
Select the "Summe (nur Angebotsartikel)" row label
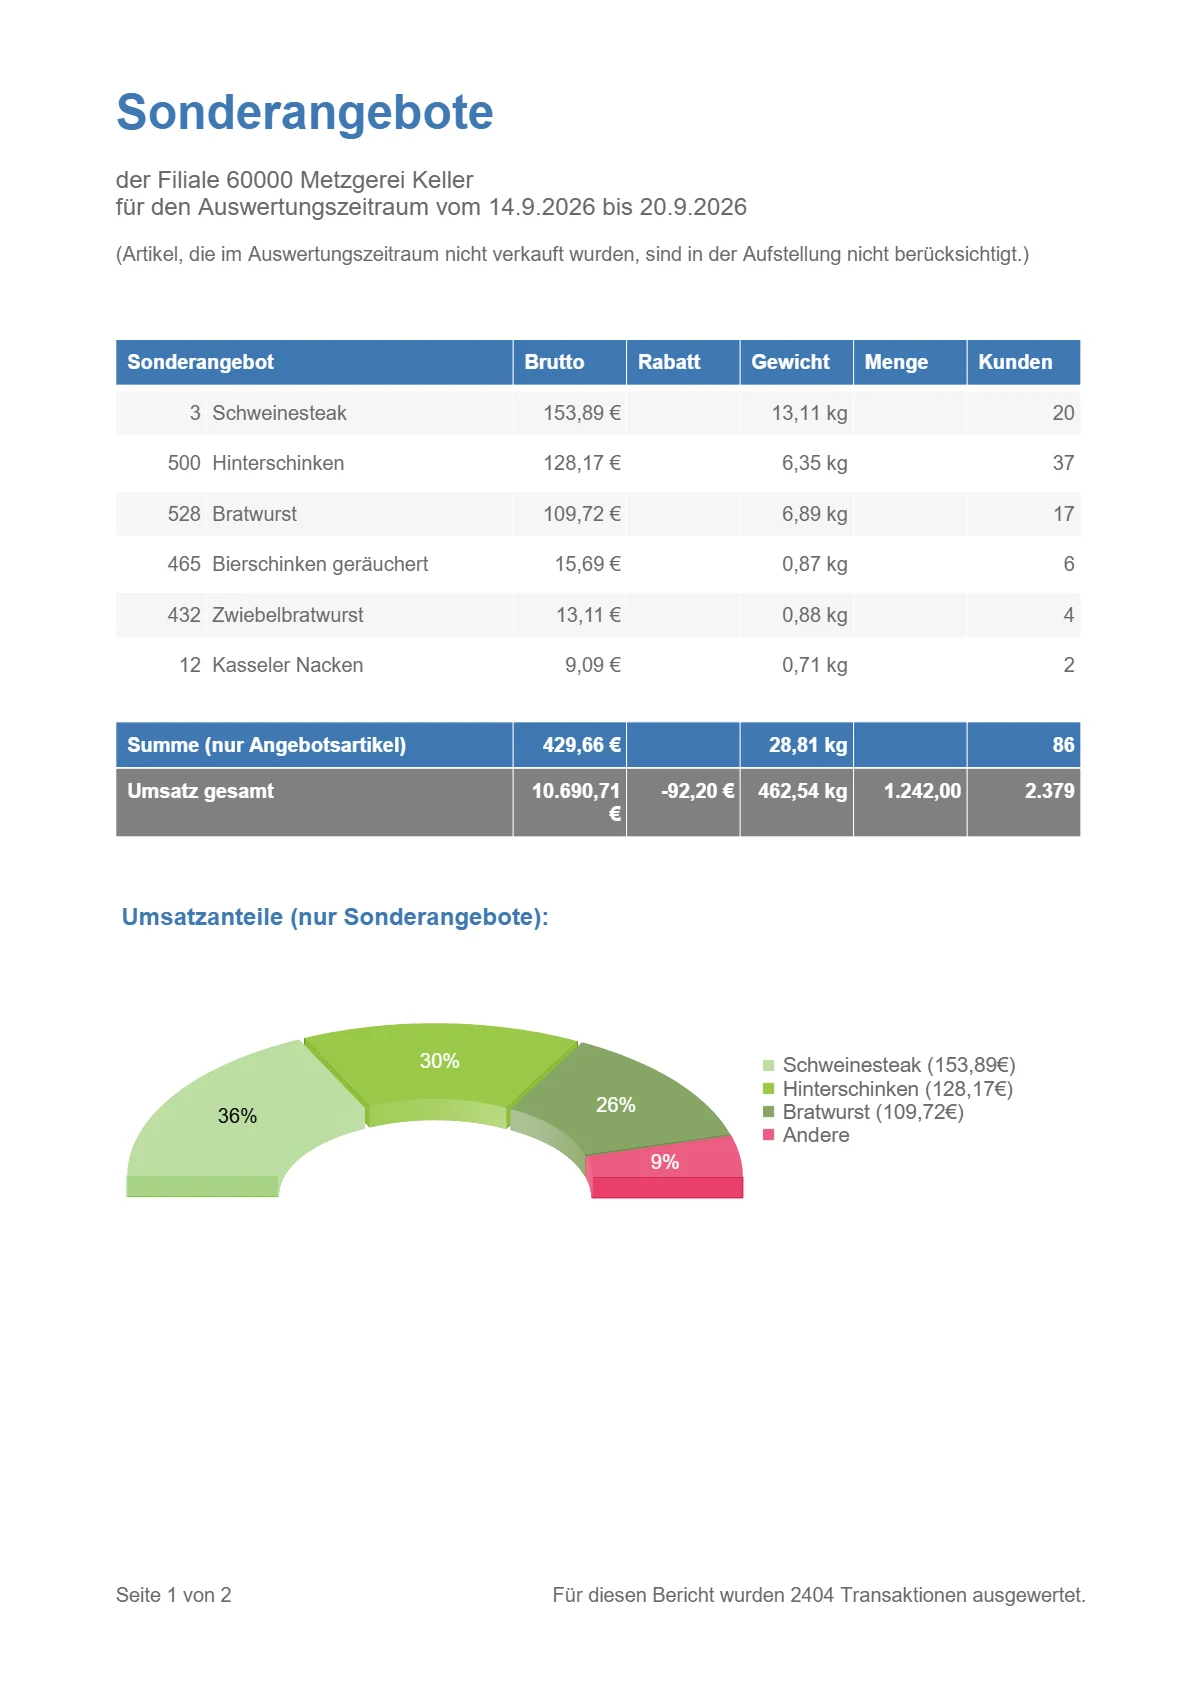pyautogui.click(x=267, y=745)
